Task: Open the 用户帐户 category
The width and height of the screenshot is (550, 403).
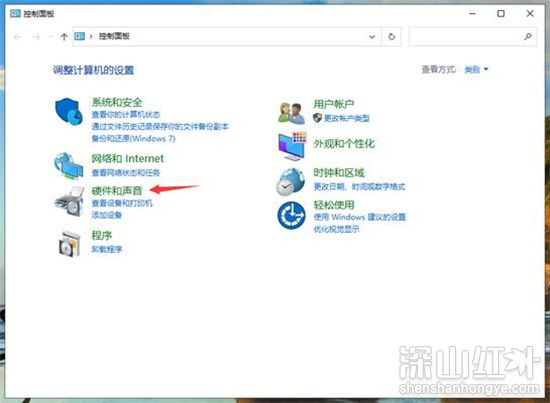Action: pyautogui.click(x=334, y=104)
